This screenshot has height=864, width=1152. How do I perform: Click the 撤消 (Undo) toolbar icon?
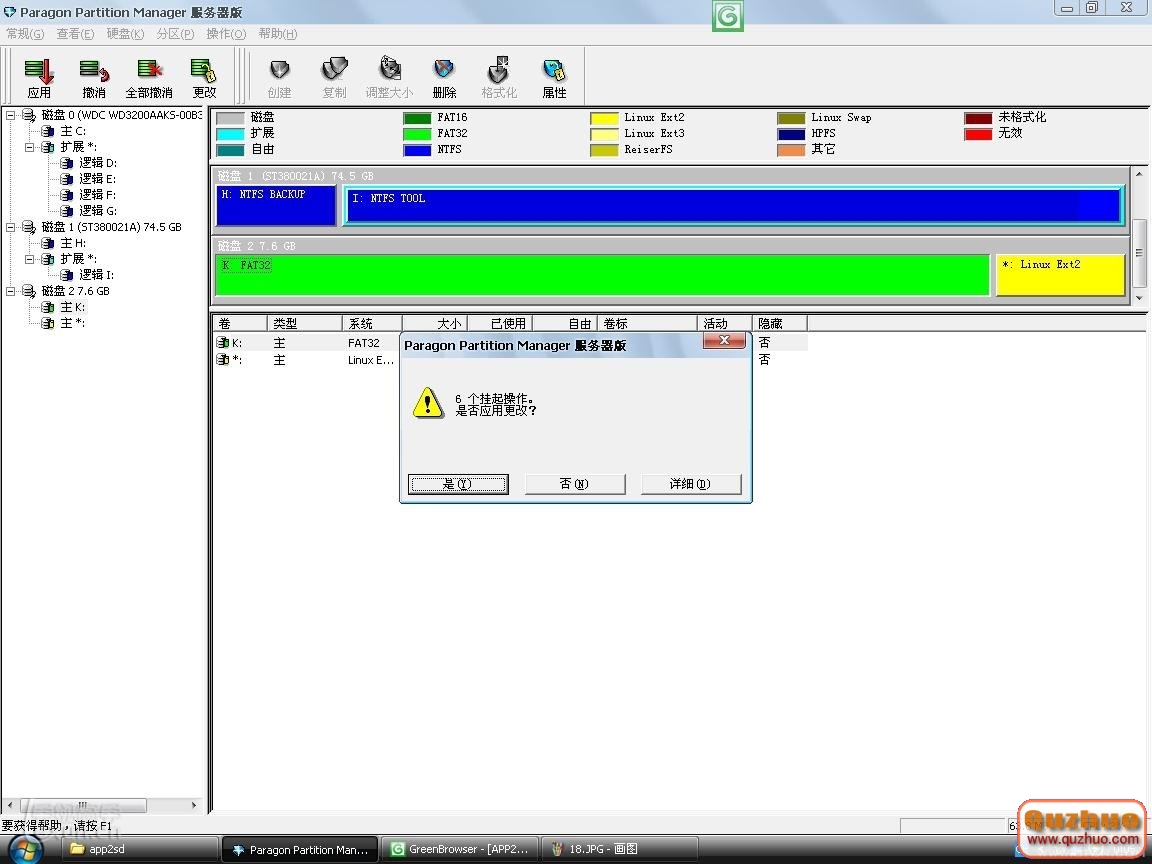coord(94,77)
